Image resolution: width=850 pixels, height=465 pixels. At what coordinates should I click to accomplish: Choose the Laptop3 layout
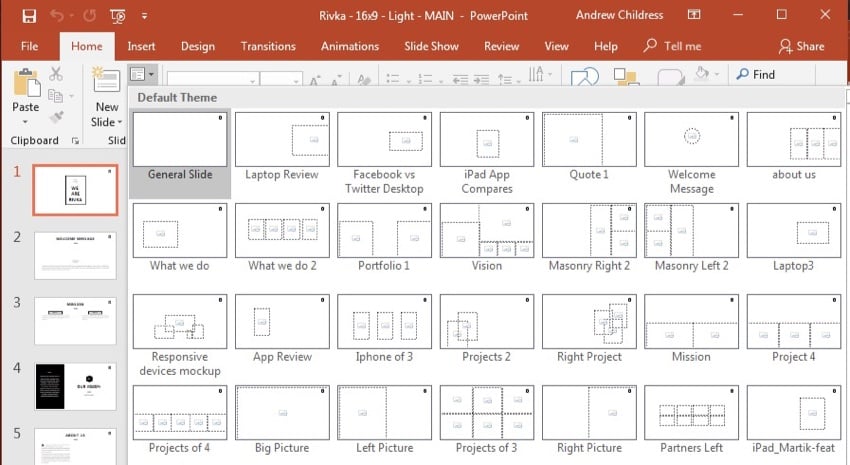pos(794,237)
